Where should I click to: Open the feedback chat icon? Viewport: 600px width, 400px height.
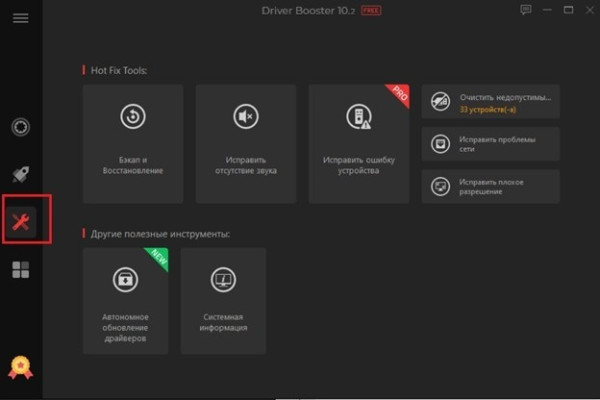pos(526,10)
